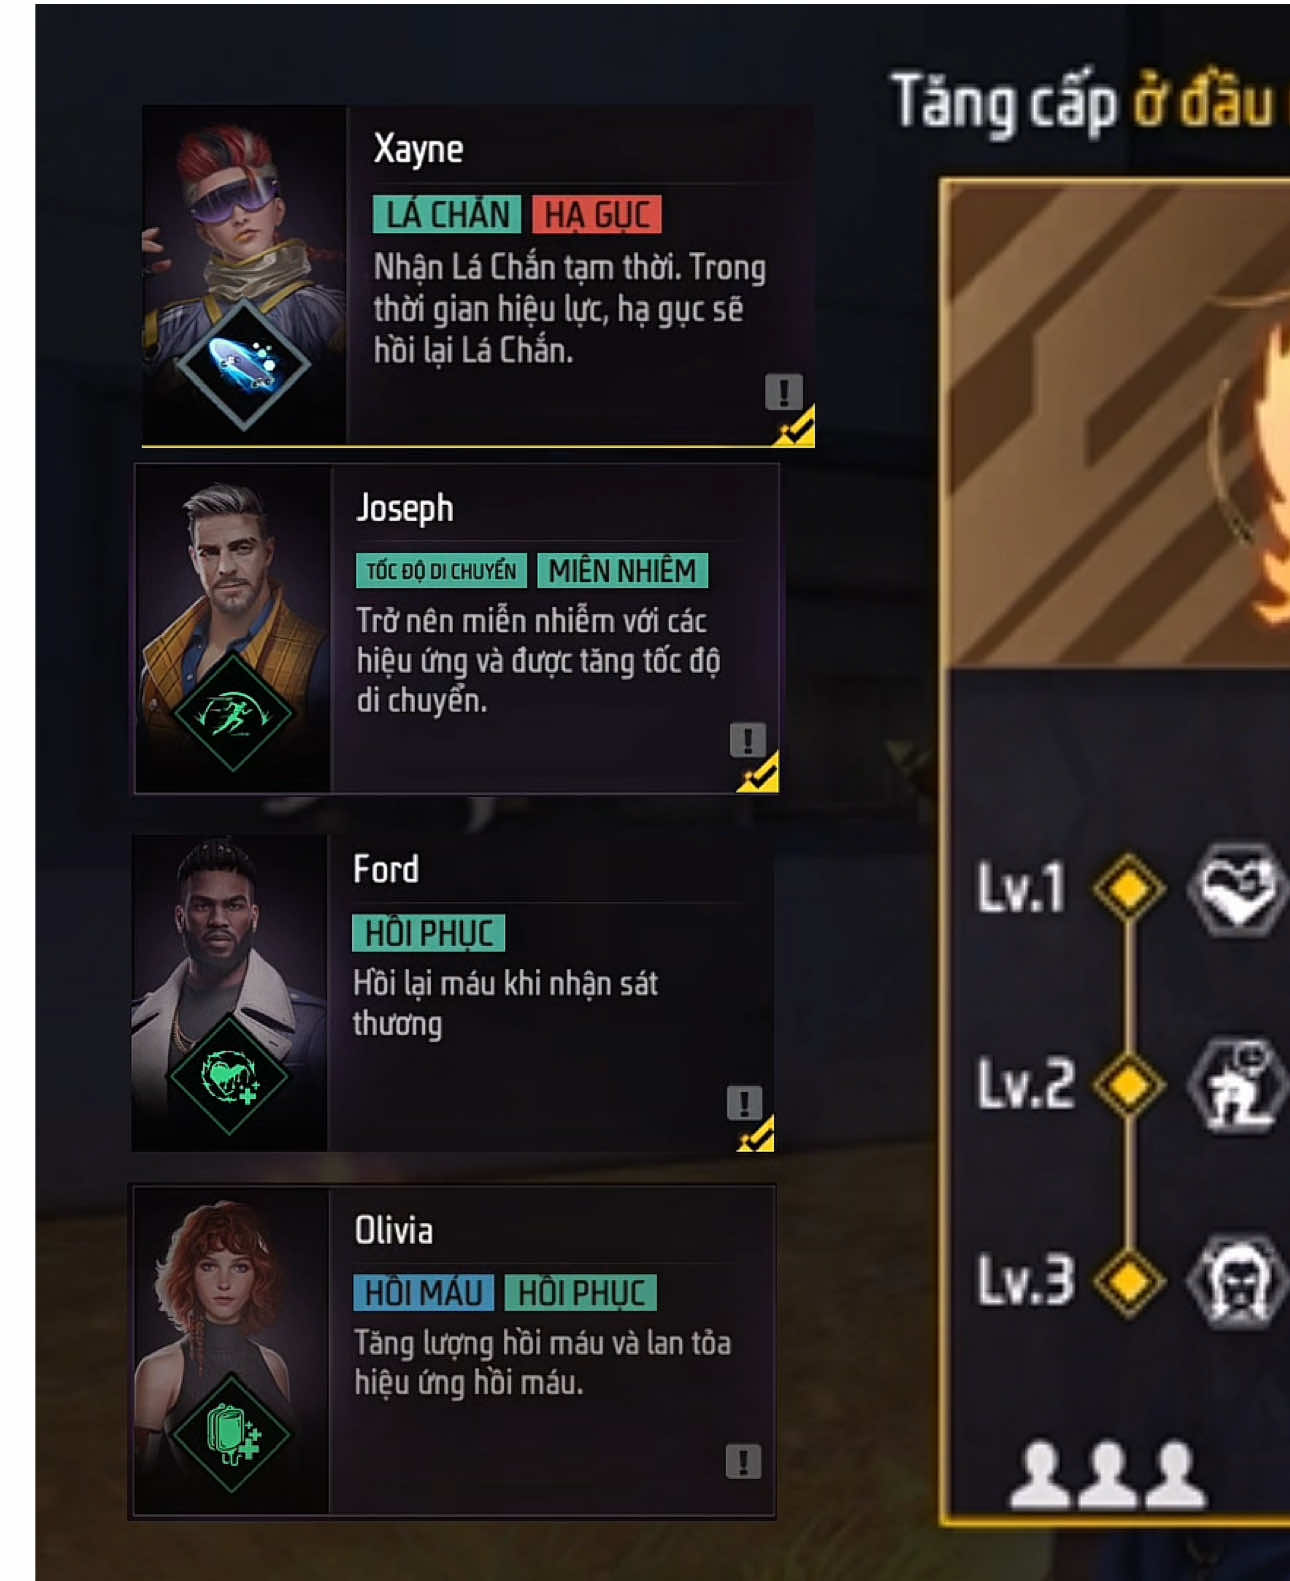Open Olivia's info exclamation icon
This screenshot has height=1581, width=1290.
(743, 1461)
